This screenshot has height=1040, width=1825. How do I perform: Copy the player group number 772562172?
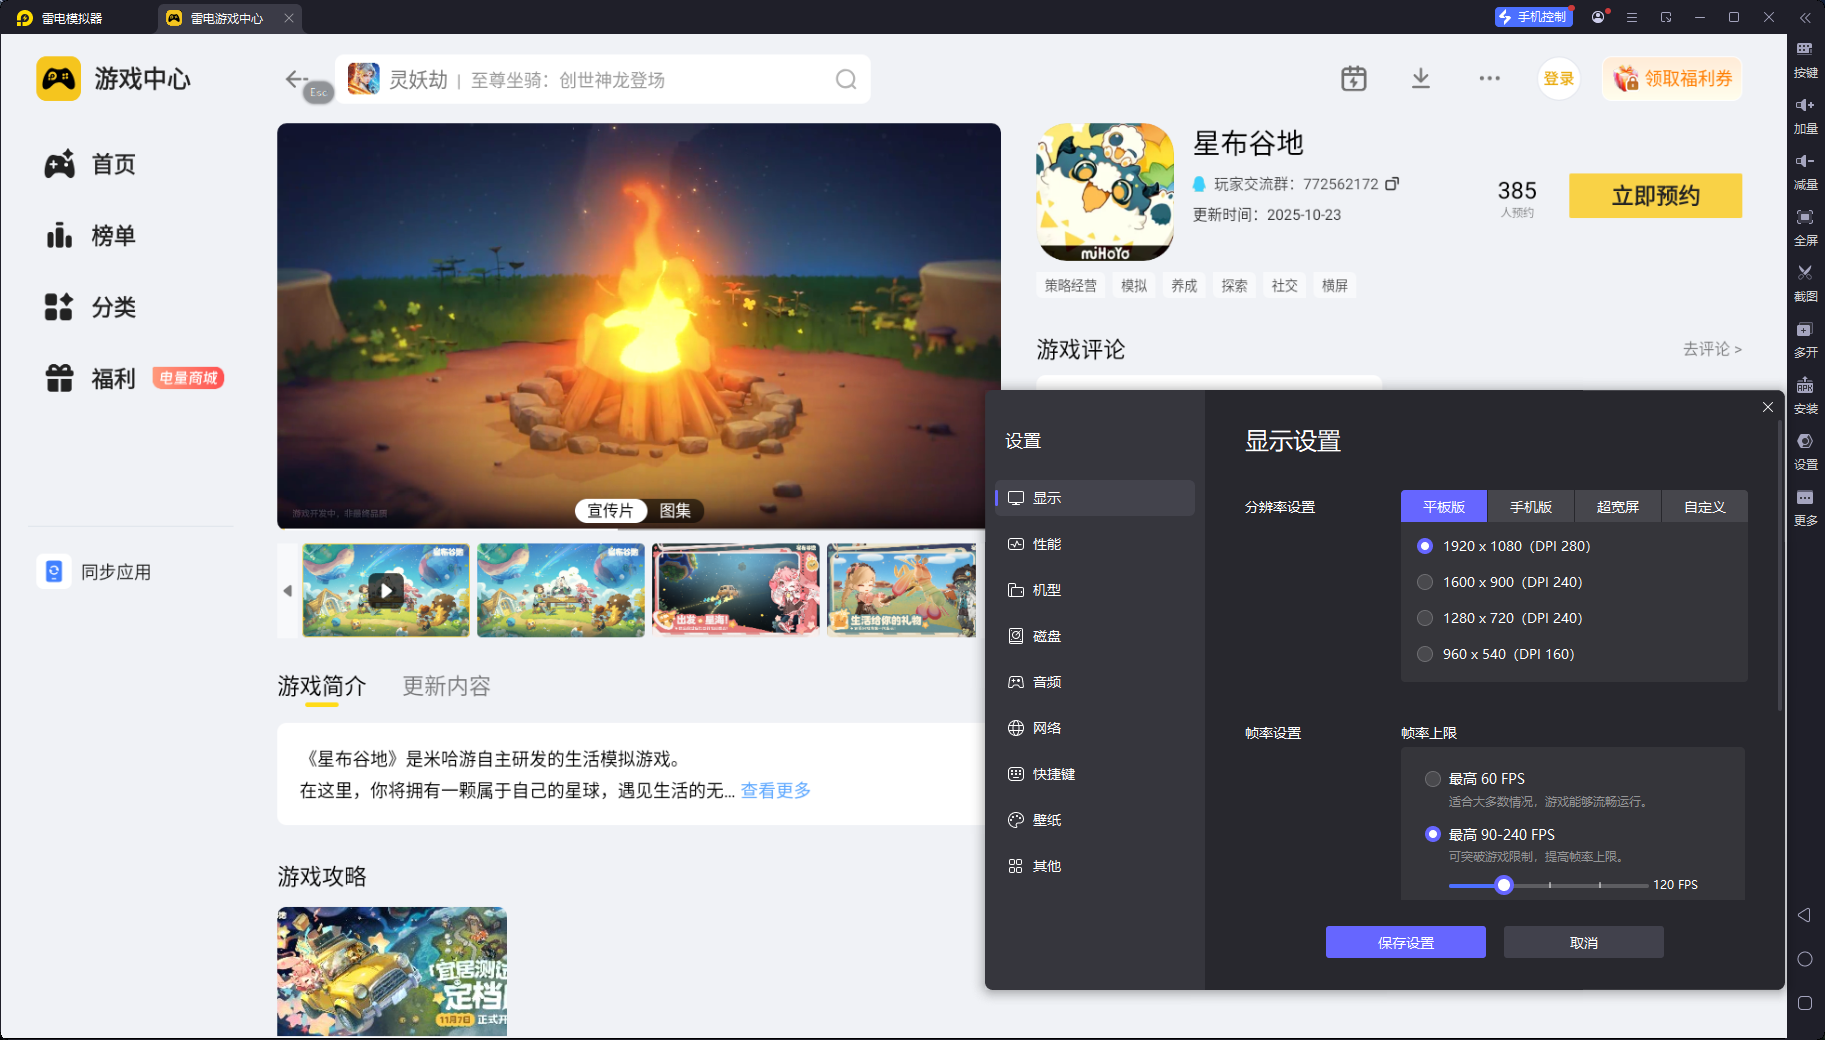click(1392, 184)
